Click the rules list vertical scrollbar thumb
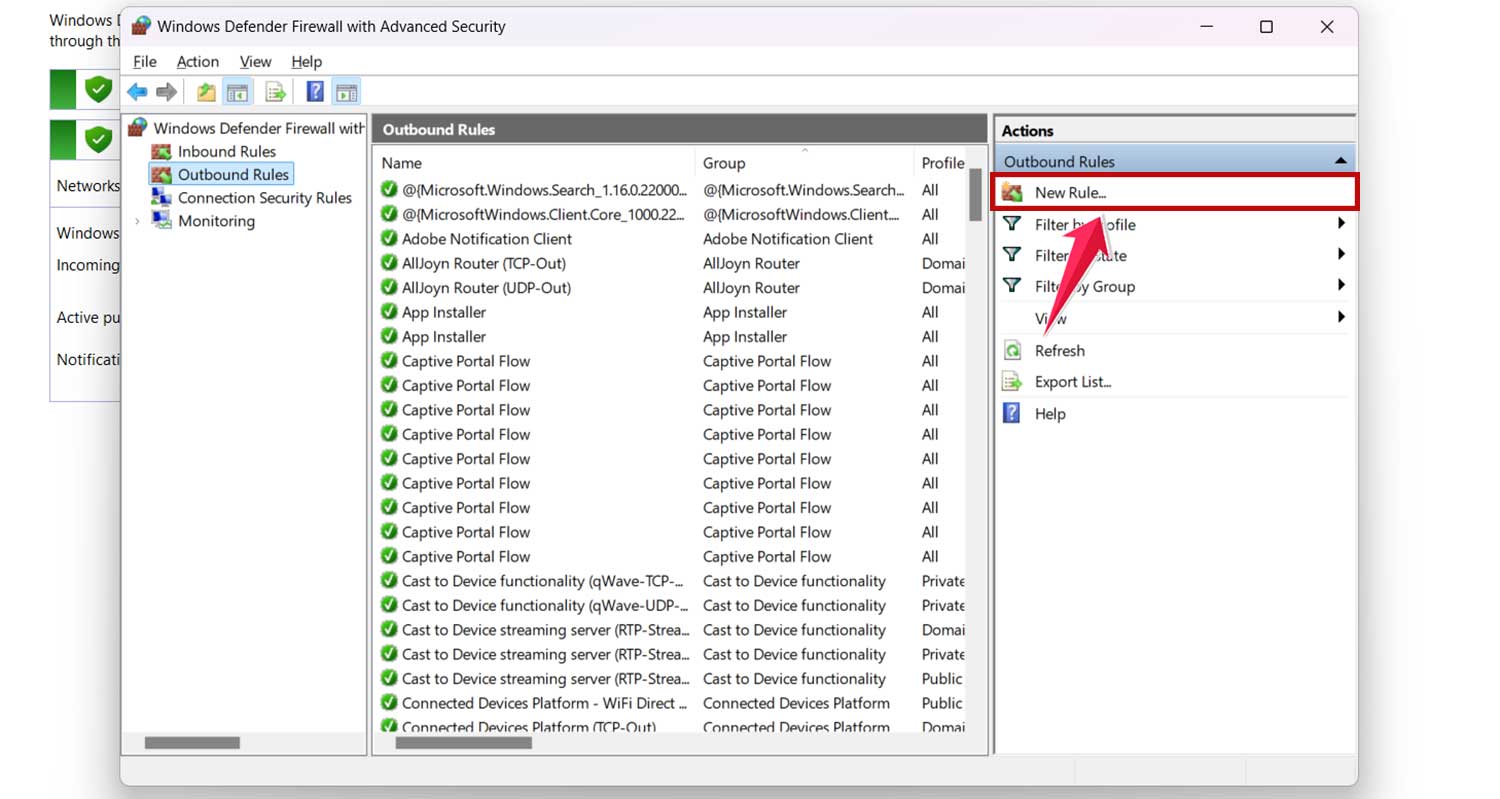The height and width of the screenshot is (799, 1500). coord(976,195)
